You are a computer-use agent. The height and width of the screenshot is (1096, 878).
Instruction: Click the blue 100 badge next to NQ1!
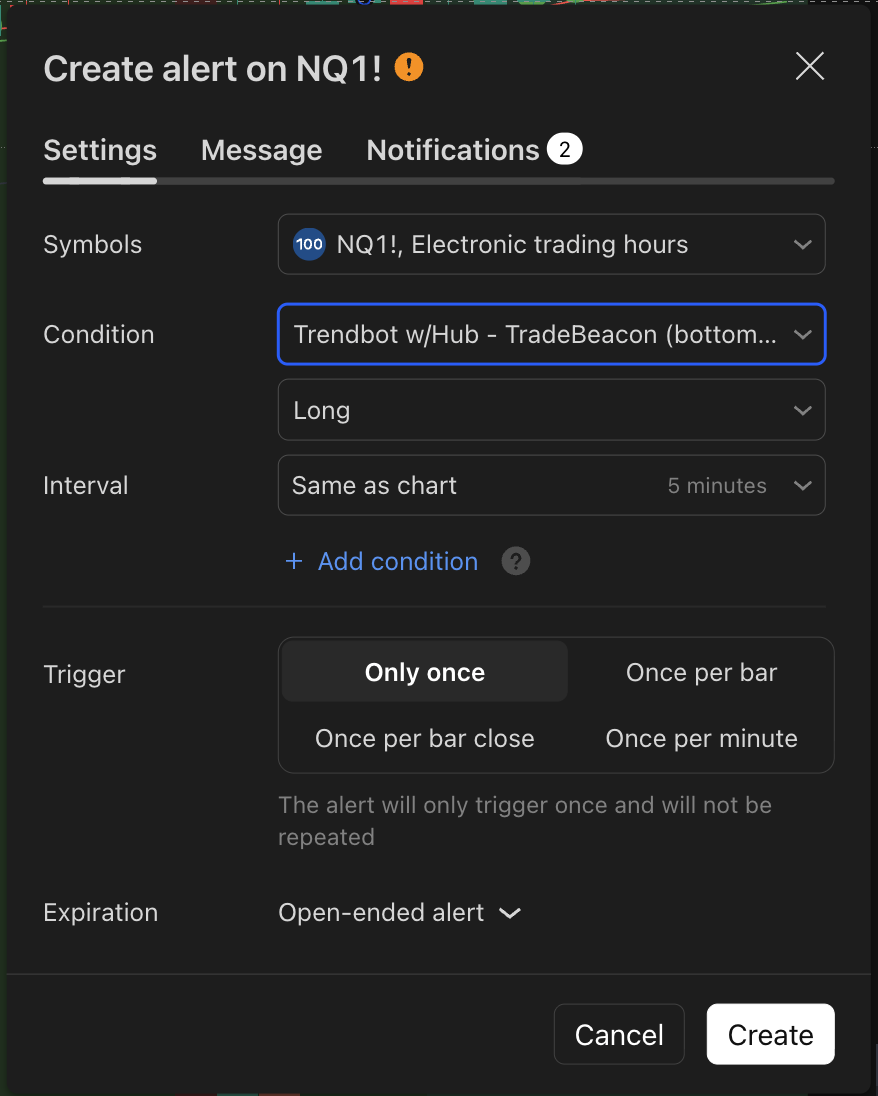[310, 244]
